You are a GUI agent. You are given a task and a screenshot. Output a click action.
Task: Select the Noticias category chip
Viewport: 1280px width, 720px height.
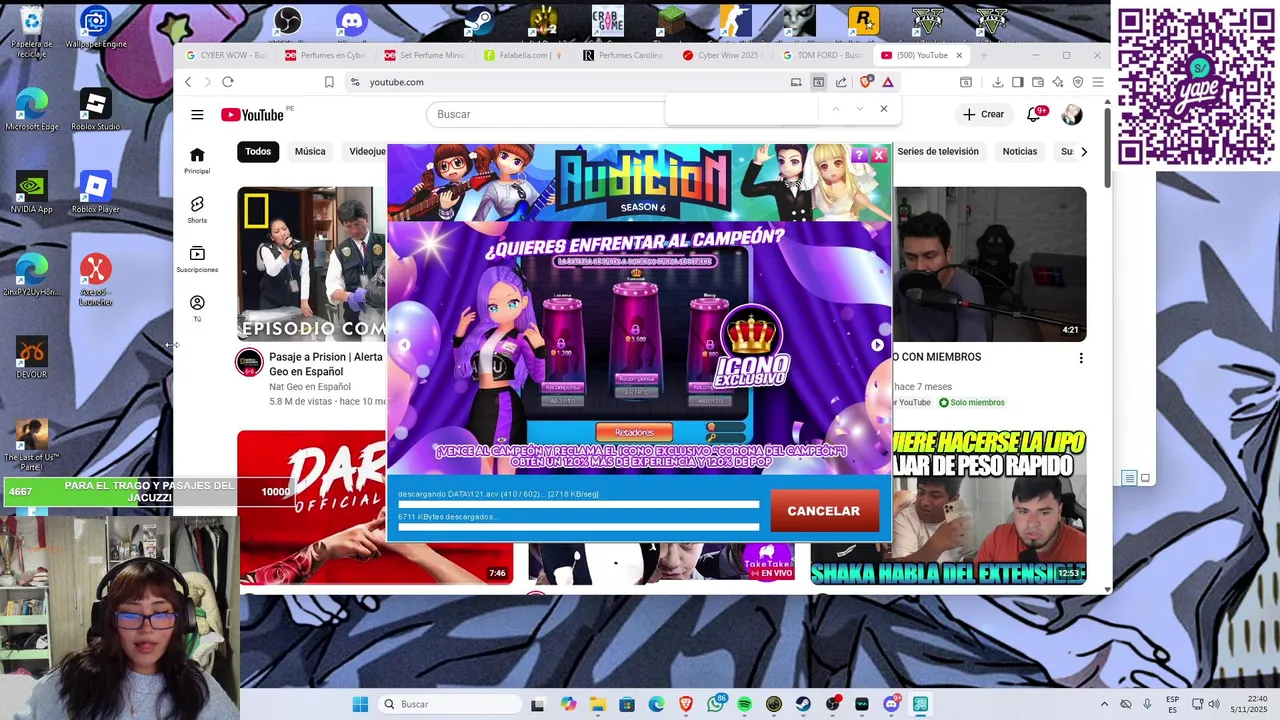point(1020,151)
